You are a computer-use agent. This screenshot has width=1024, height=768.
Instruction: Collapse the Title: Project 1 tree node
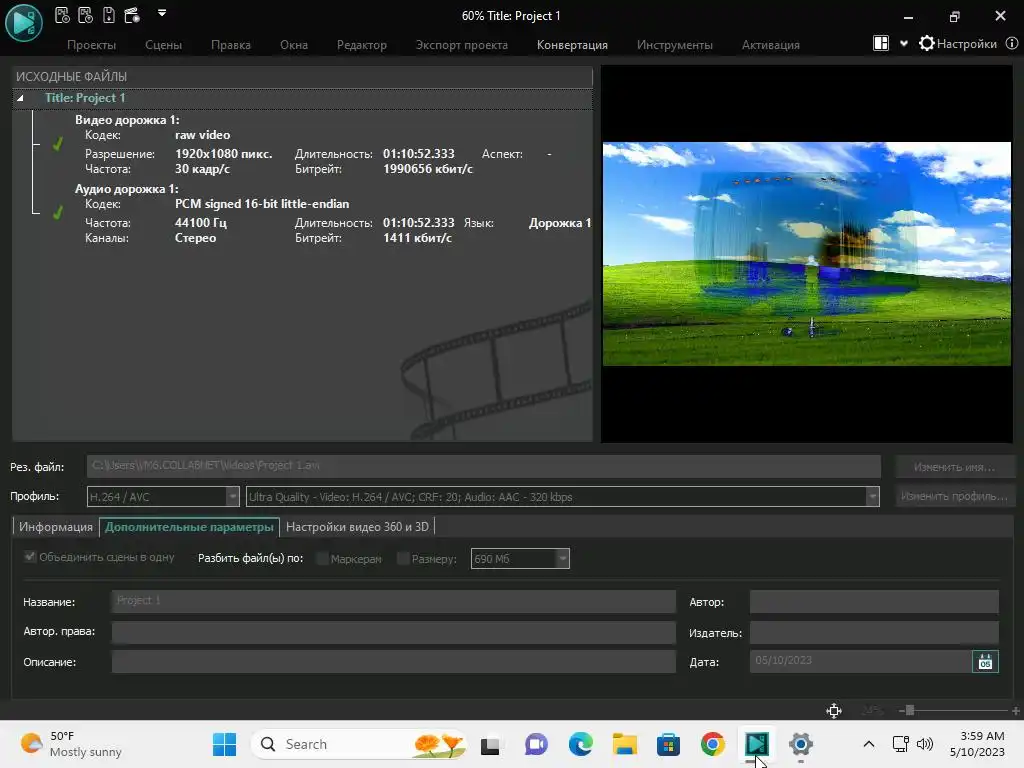(x=20, y=98)
